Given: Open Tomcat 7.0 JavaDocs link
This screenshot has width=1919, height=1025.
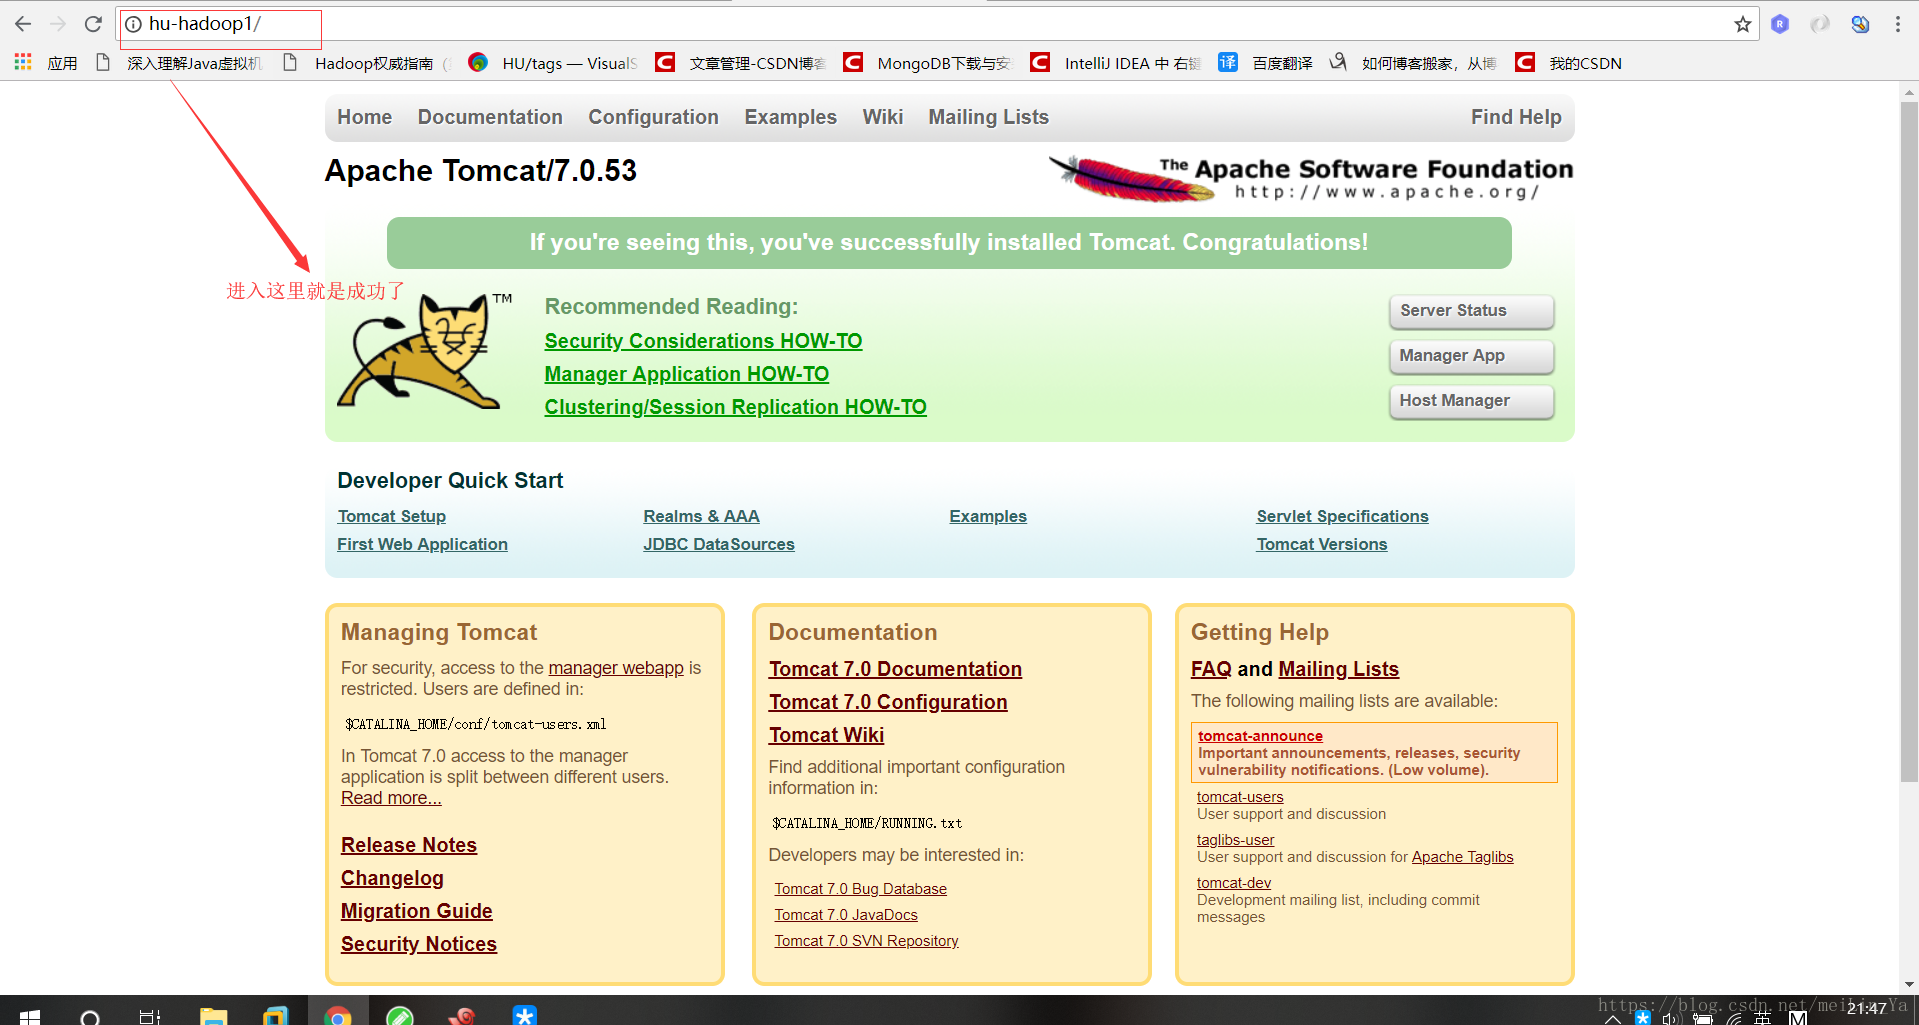Looking at the screenshot, I should (846, 915).
